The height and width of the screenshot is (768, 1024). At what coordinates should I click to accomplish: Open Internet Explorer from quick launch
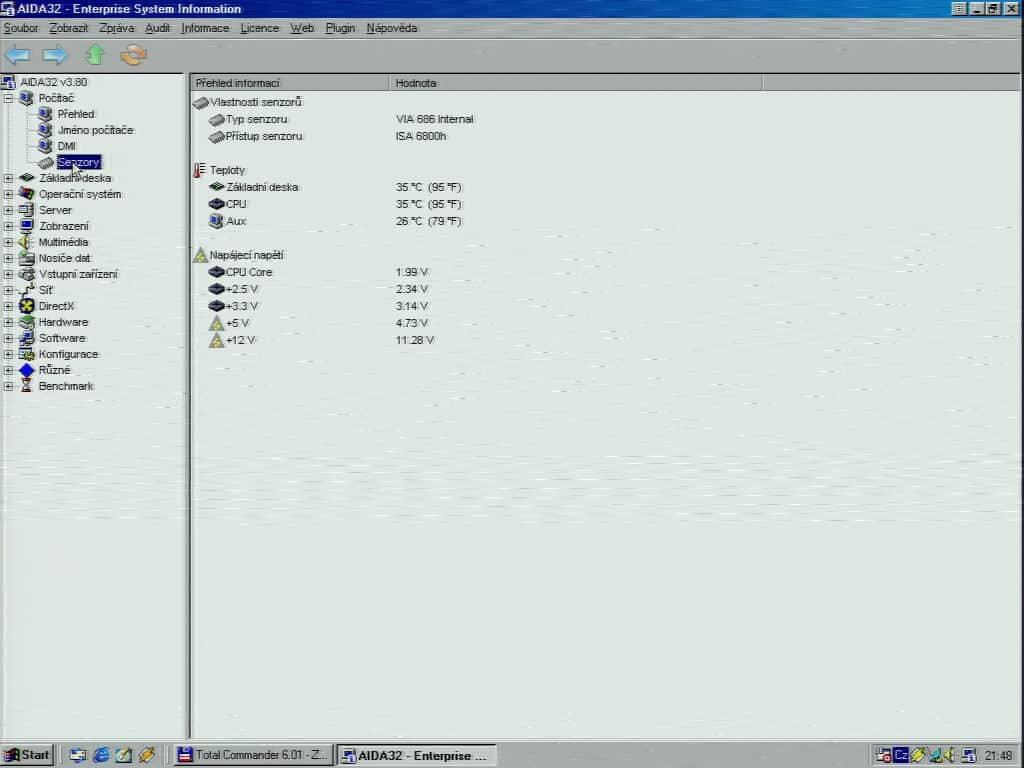[101, 755]
